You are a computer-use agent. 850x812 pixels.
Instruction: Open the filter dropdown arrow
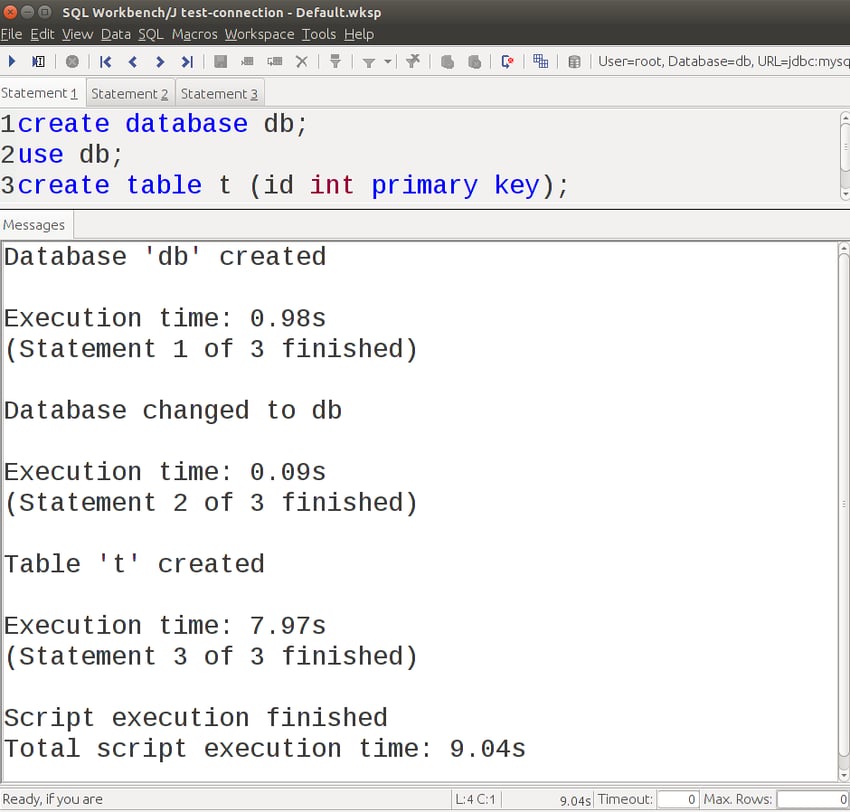[x=387, y=62]
